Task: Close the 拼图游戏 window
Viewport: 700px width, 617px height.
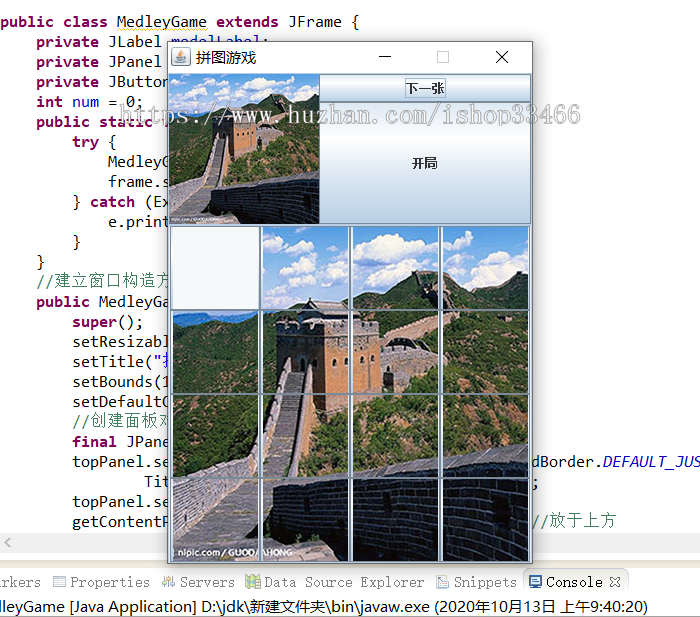Action: [502, 57]
